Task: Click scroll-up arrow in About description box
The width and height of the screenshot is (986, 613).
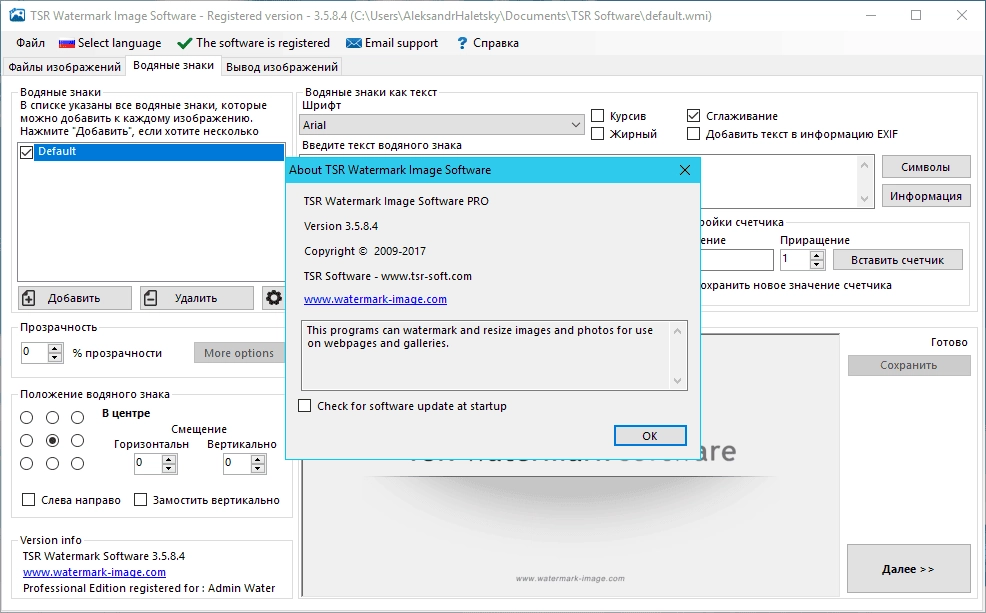Action: (x=677, y=331)
